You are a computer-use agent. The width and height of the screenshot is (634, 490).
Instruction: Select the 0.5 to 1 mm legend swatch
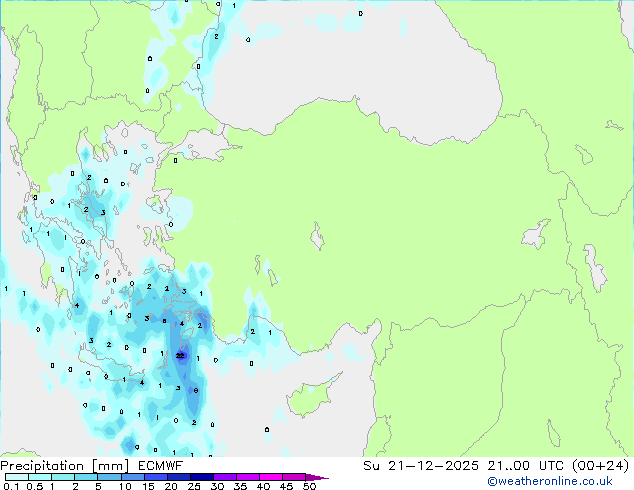40,477
